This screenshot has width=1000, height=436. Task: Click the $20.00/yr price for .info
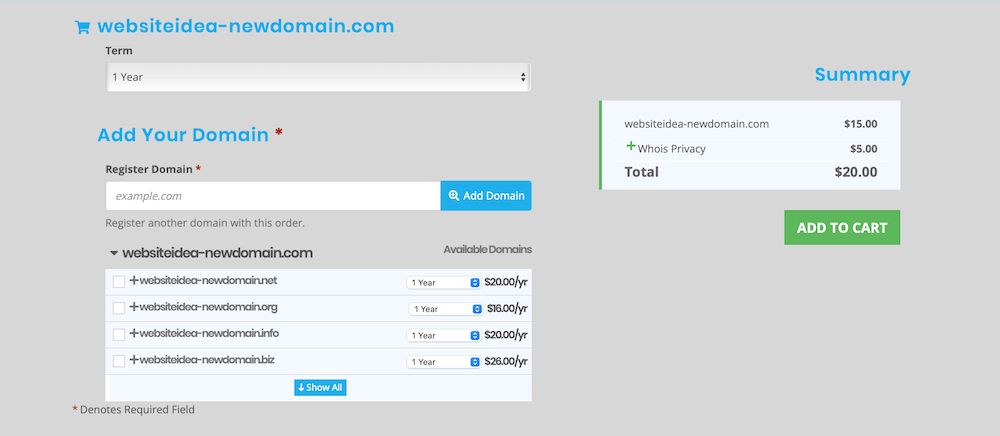click(x=506, y=335)
